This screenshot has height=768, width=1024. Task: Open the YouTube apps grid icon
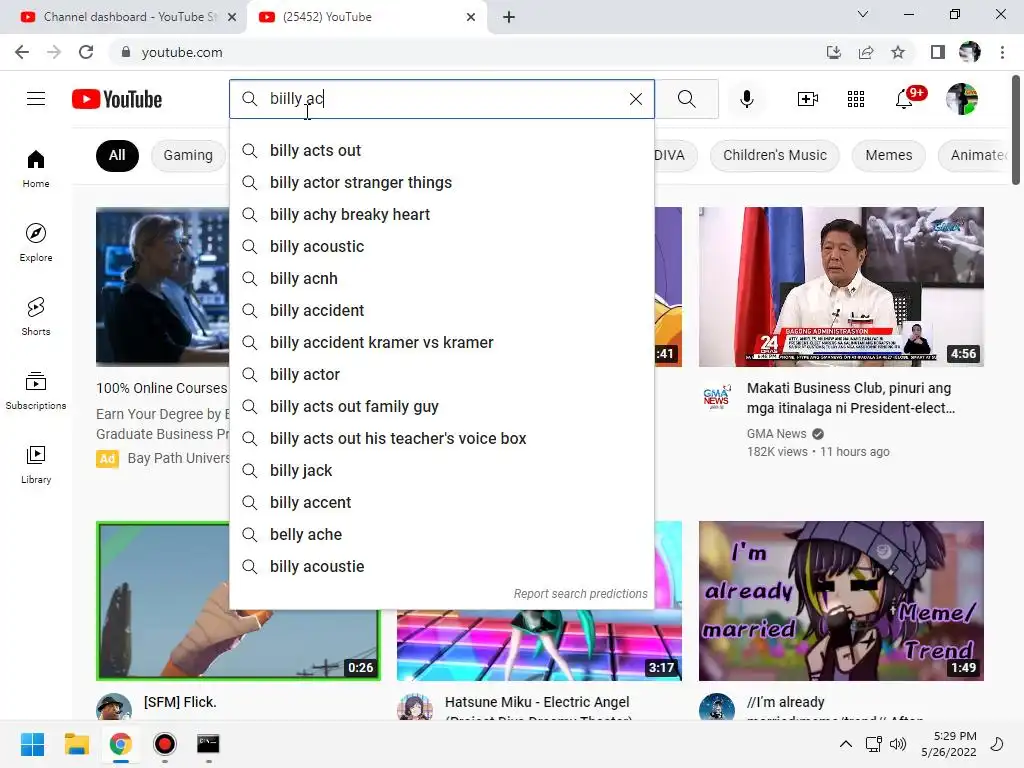[856, 99]
